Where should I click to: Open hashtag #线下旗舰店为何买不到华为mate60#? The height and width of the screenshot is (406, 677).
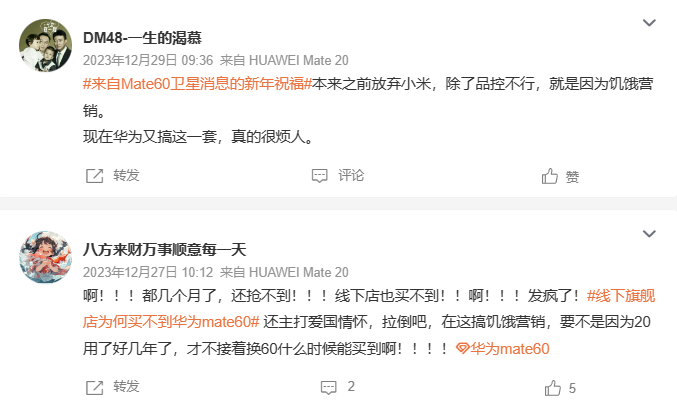(369, 309)
